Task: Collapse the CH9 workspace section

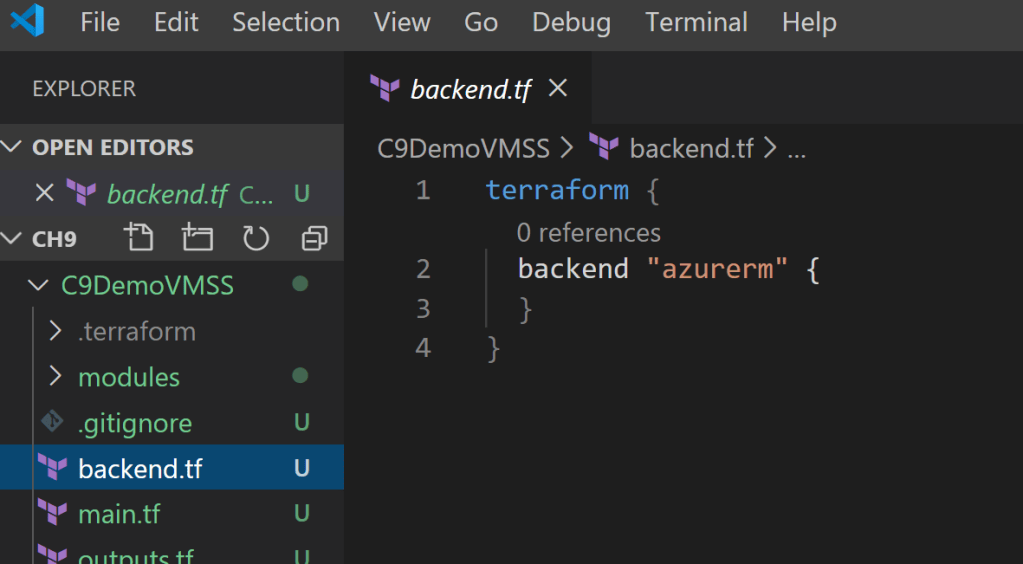Action: point(12,239)
